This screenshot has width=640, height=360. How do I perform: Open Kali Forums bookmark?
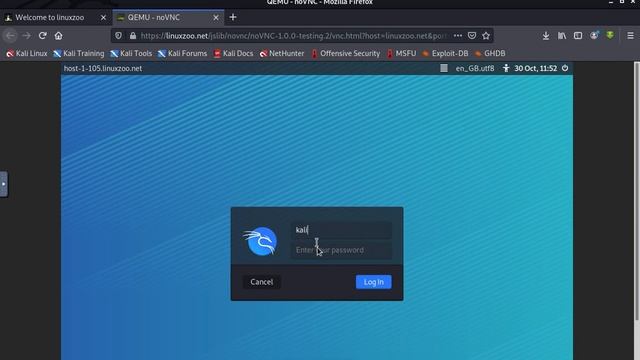[x=182, y=53]
